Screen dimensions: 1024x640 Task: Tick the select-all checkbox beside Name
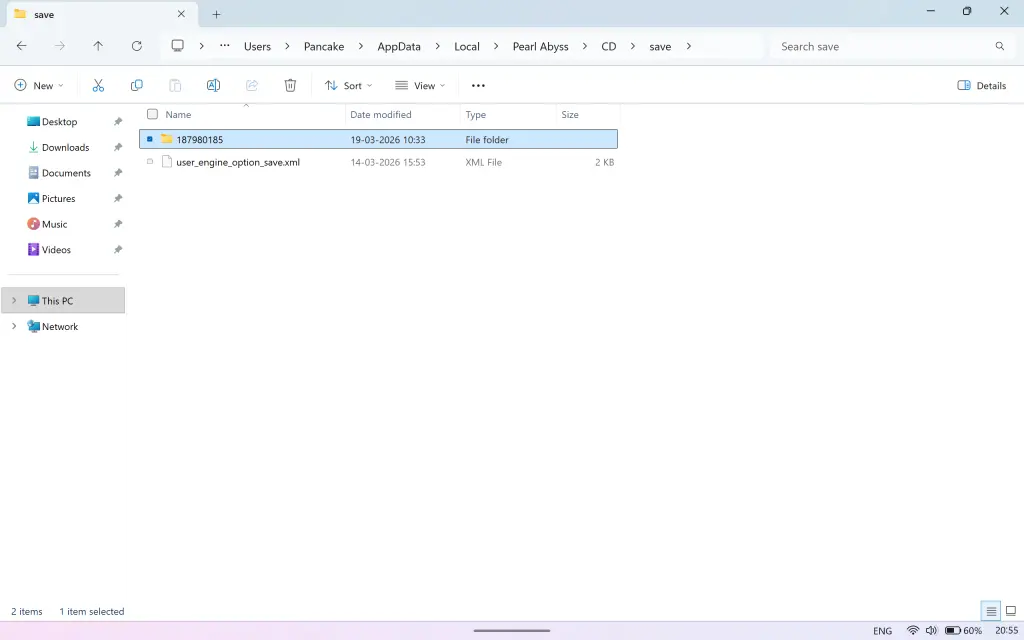tap(152, 114)
